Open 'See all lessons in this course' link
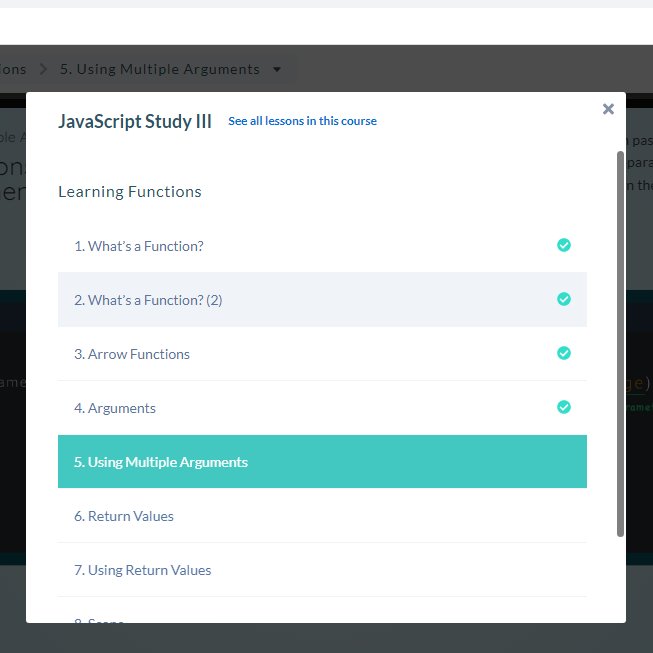The image size is (653, 653). 302,121
